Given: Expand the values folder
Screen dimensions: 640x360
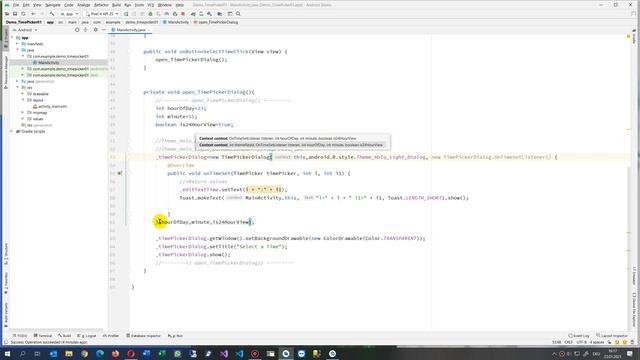Looking at the screenshot, I should (23, 119).
